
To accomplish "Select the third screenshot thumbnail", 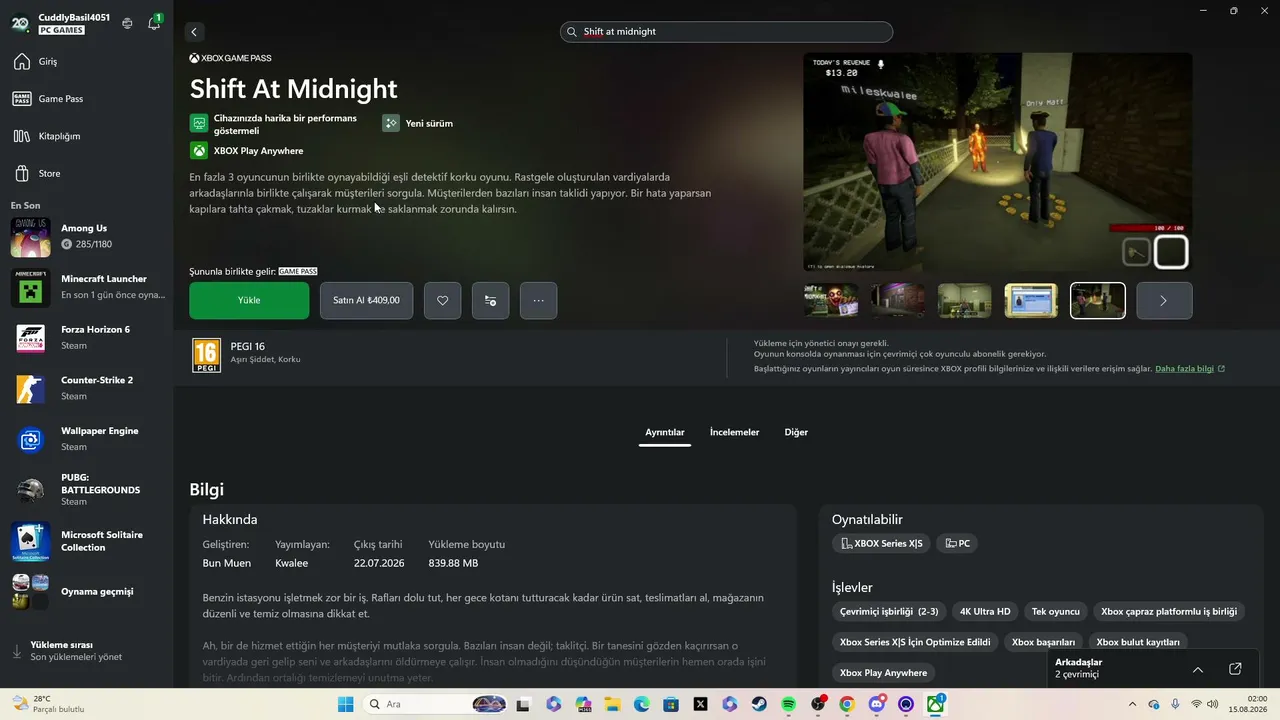I will pyautogui.click(x=964, y=300).
